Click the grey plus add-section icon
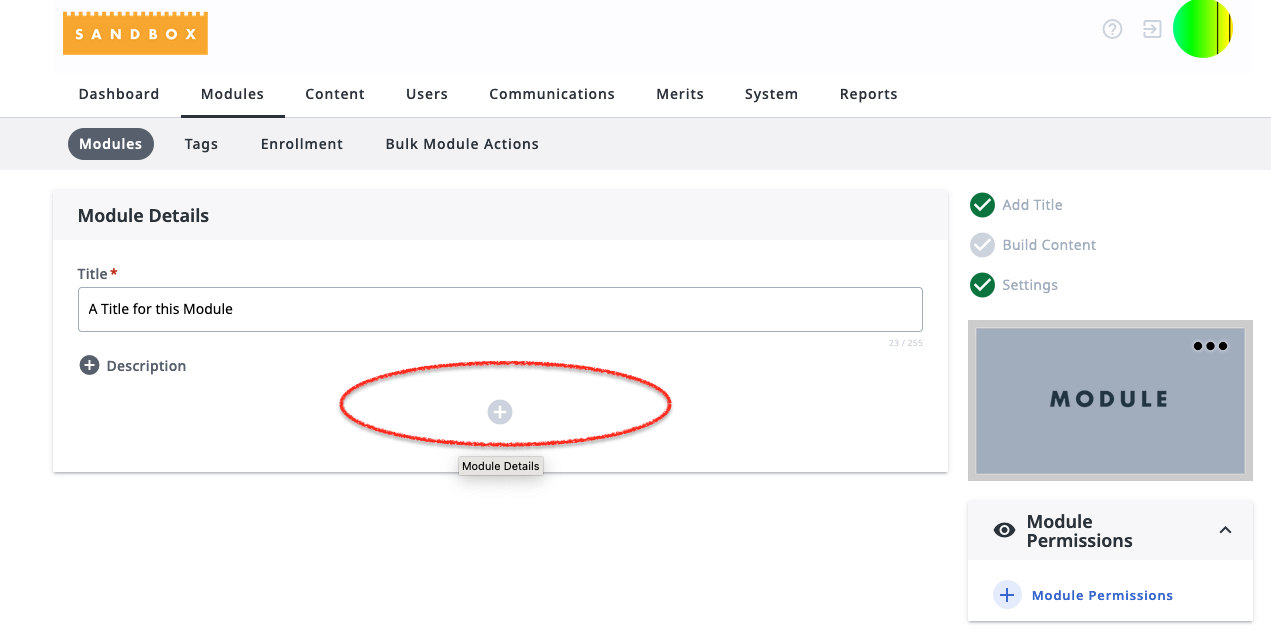The image size is (1271, 635). (x=500, y=412)
